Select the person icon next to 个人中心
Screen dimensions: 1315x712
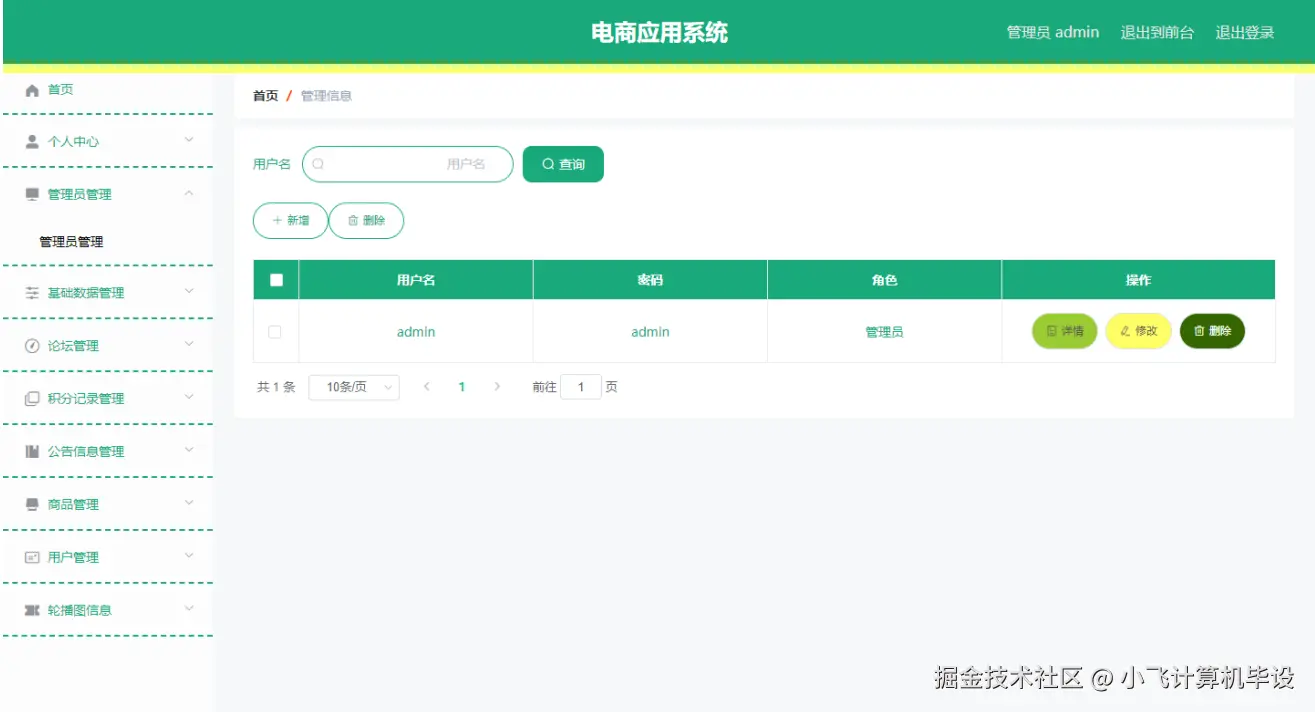[x=30, y=141]
